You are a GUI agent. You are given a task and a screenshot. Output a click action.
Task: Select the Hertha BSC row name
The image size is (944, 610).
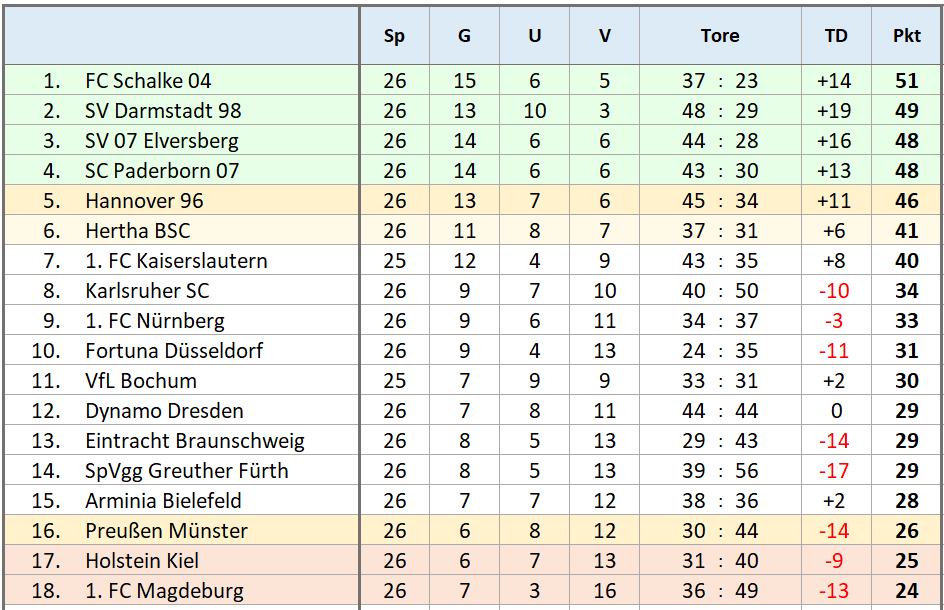pyautogui.click(x=138, y=231)
